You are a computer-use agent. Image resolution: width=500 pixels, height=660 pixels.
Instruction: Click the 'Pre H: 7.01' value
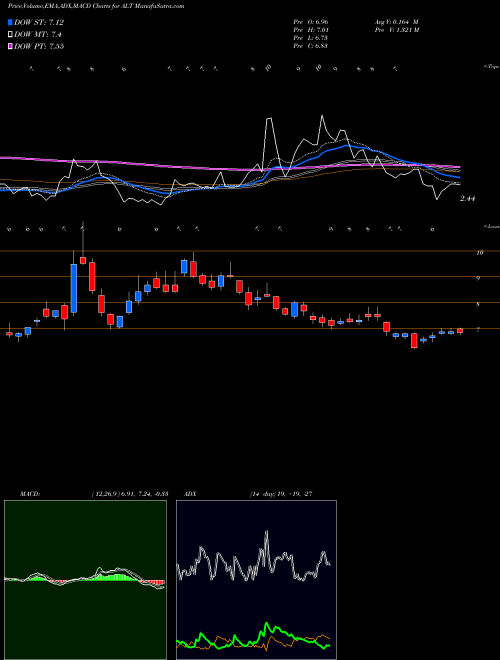click(x=311, y=29)
